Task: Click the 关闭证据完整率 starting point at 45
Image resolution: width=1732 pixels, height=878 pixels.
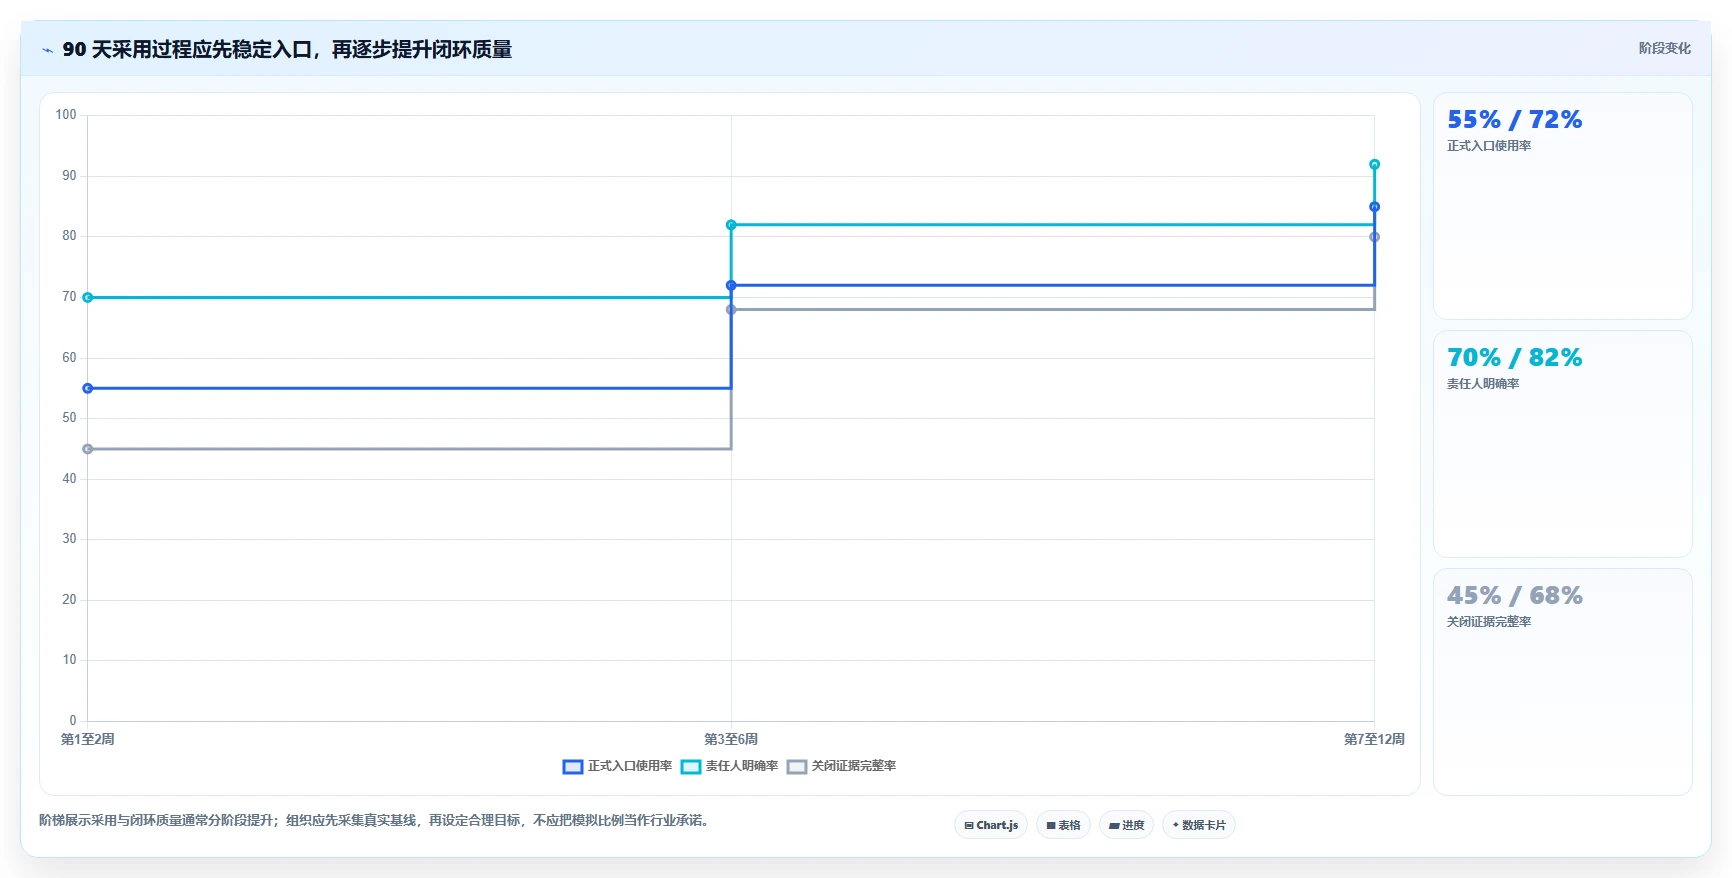Action: click(88, 449)
